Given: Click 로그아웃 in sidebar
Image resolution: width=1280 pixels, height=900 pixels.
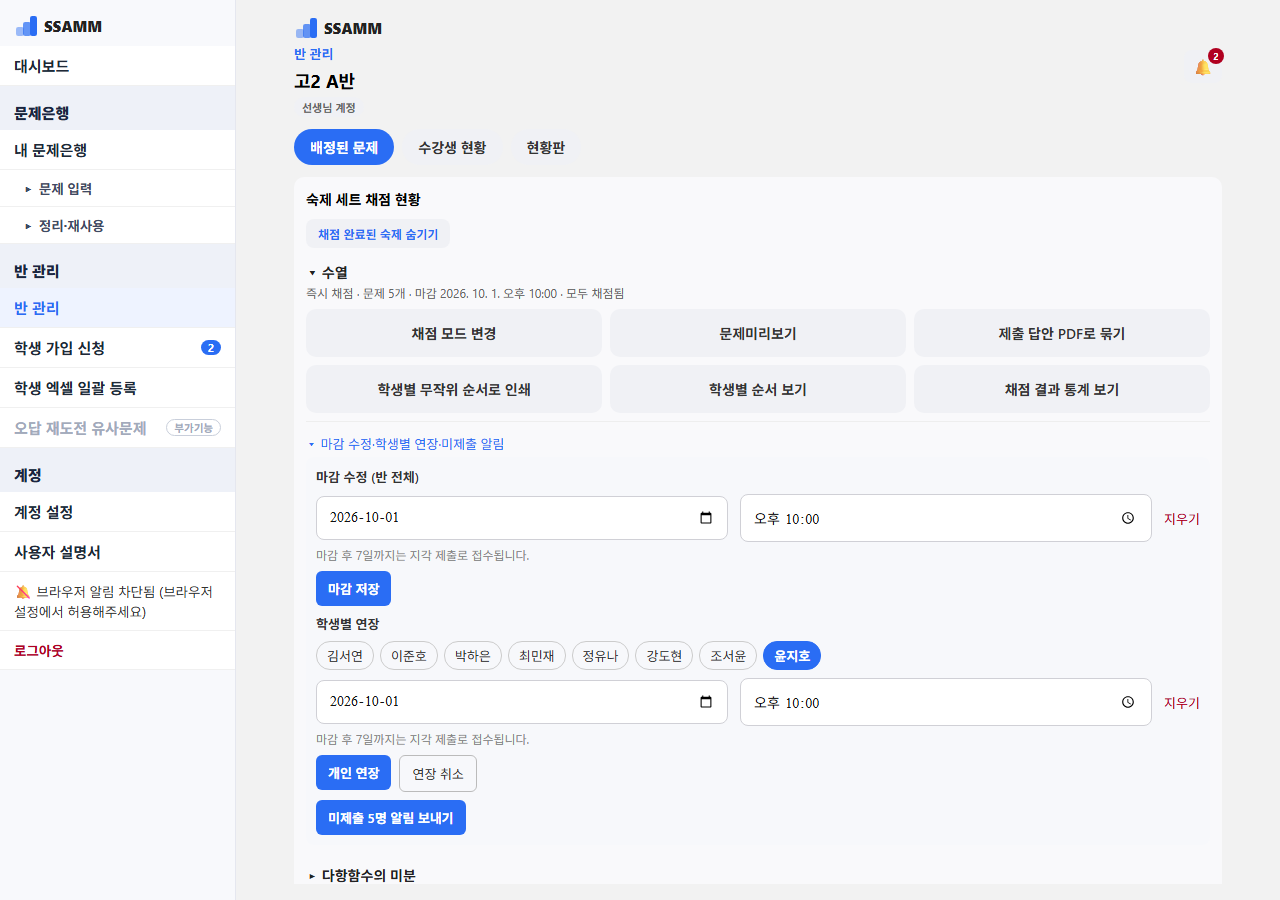Looking at the screenshot, I should tap(117, 650).
